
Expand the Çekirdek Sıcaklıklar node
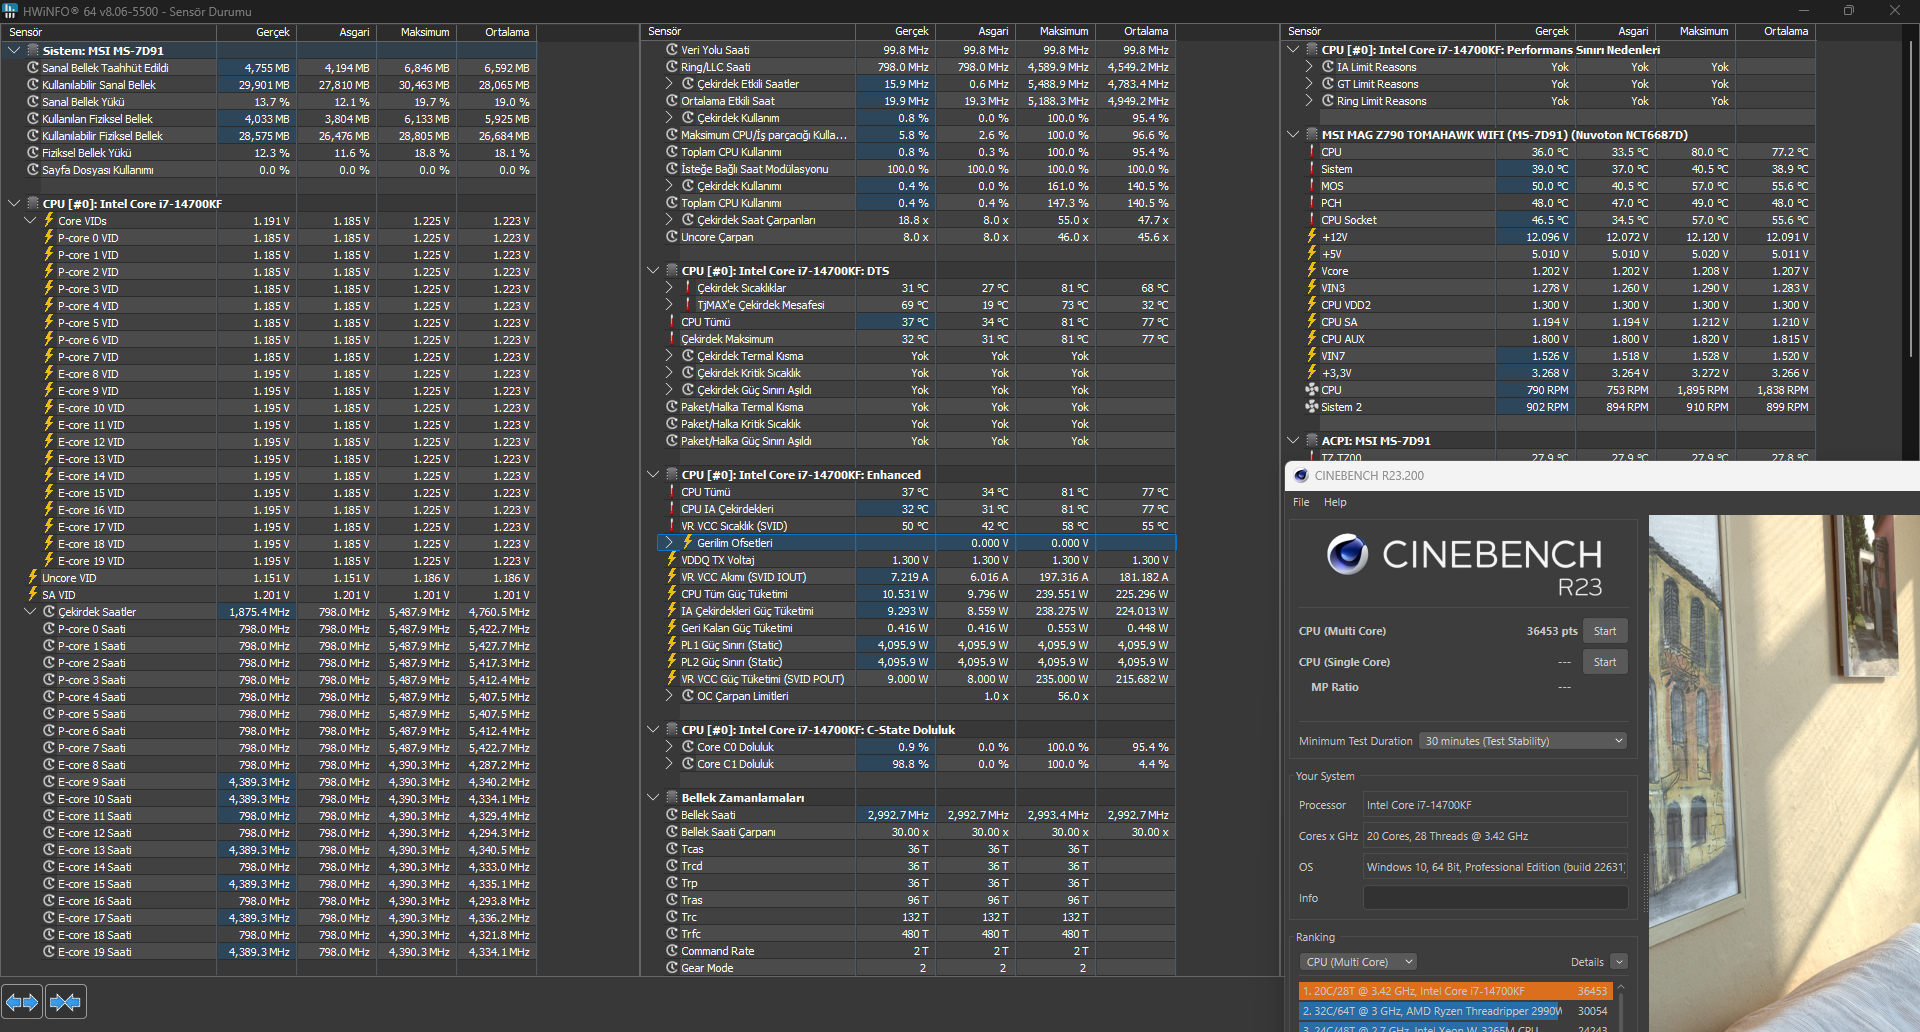[670, 288]
